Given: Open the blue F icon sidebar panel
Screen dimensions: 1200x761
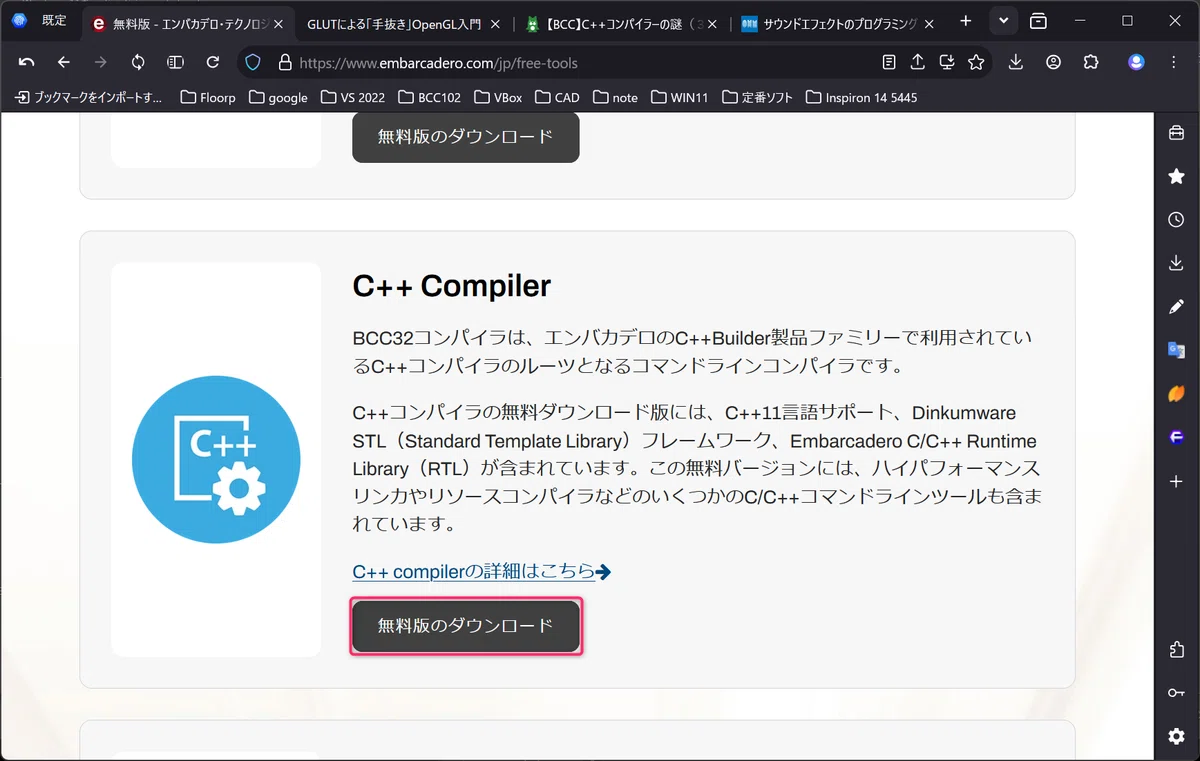Looking at the screenshot, I should tap(1176, 437).
